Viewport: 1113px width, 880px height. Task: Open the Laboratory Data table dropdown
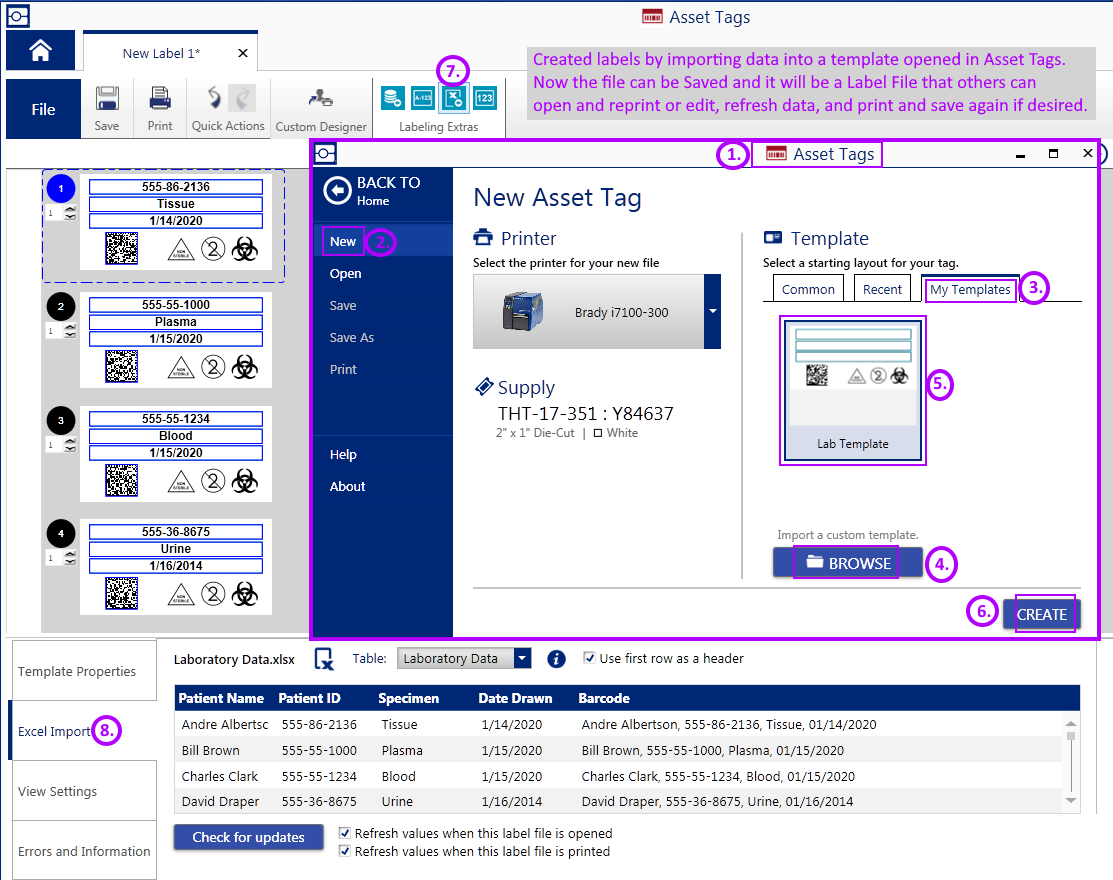pos(522,658)
